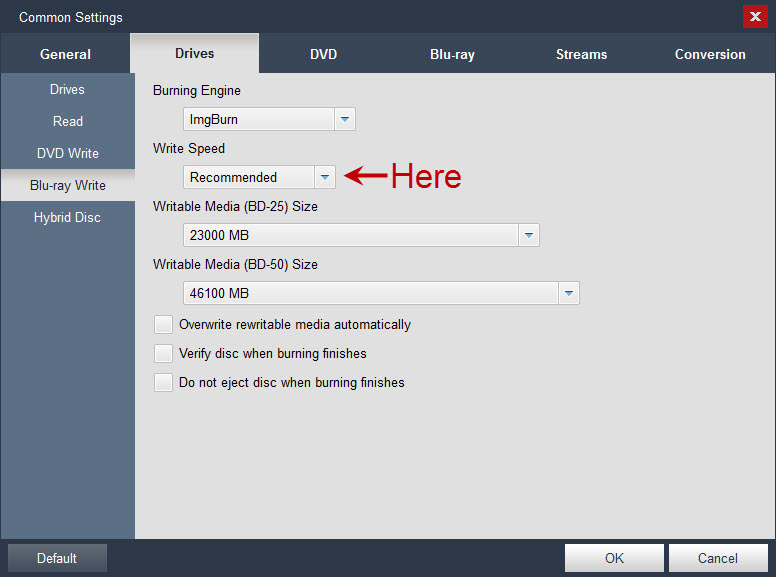
Task: Select Hybrid Disc in sidebar
Action: pos(67,217)
